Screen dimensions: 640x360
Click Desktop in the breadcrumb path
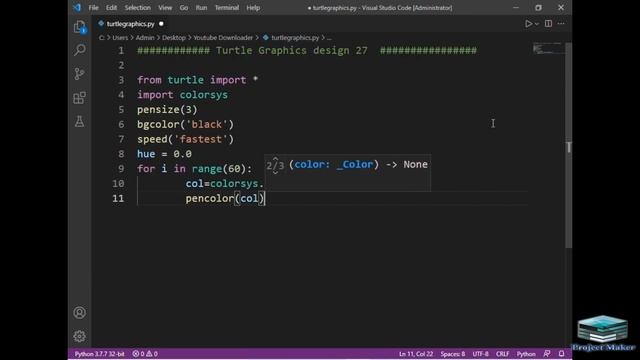[173, 38]
